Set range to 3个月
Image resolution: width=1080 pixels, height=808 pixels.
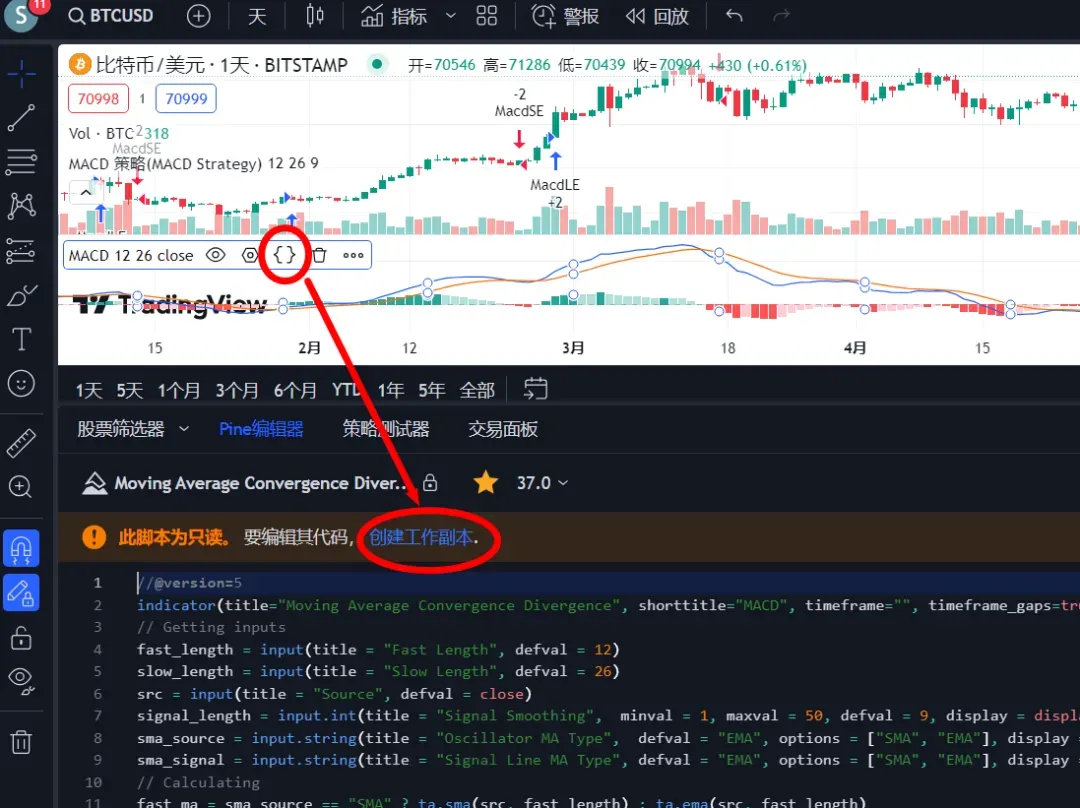click(x=237, y=391)
